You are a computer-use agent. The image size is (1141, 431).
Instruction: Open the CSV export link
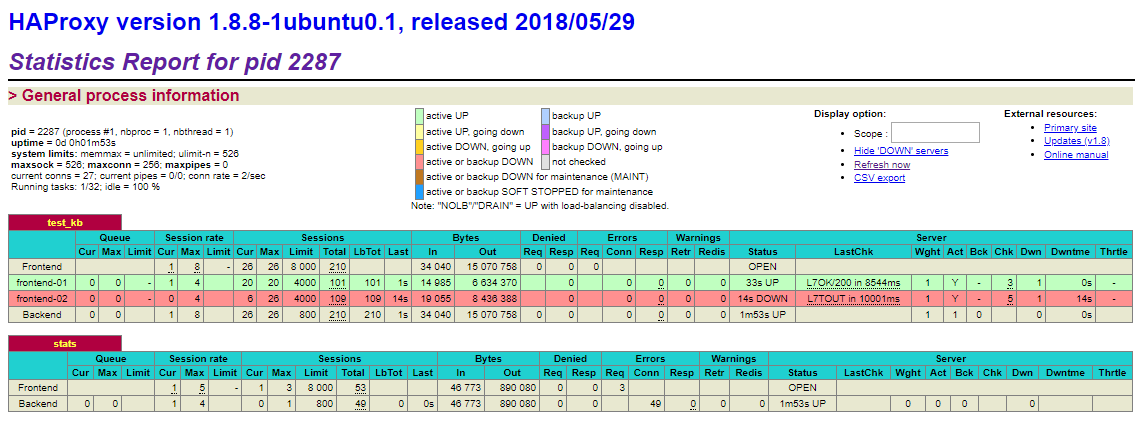(880, 178)
